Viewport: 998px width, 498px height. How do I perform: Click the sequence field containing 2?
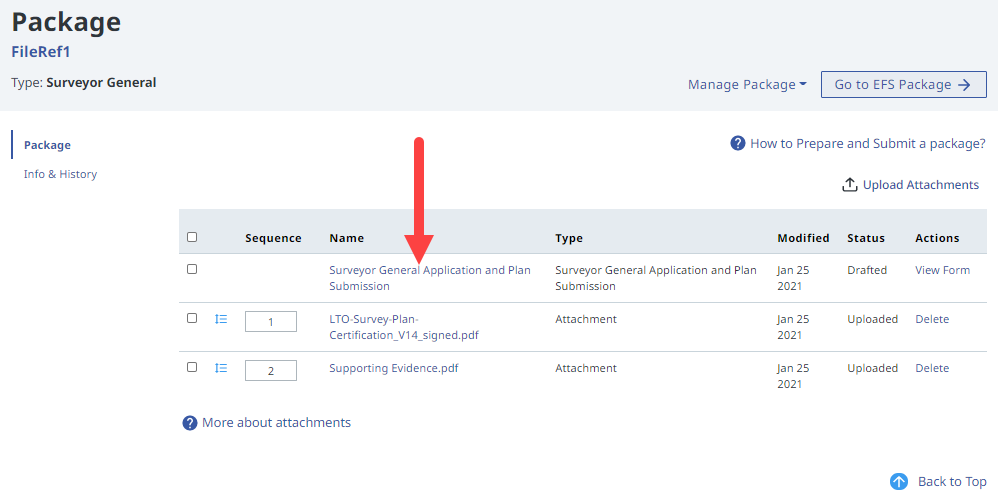pyautogui.click(x=271, y=370)
